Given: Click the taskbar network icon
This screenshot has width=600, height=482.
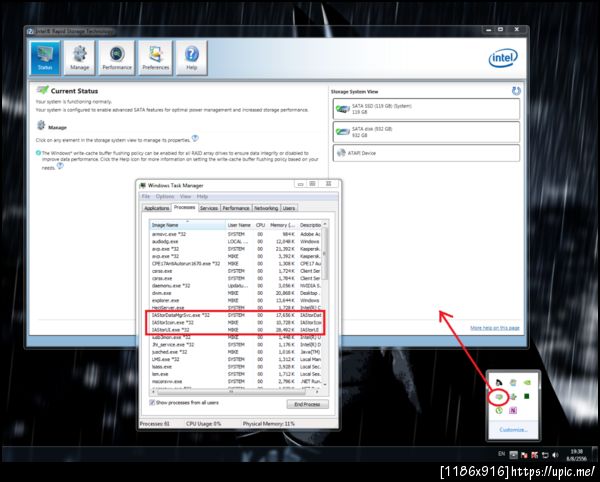Looking at the screenshot, I should coord(545,455).
